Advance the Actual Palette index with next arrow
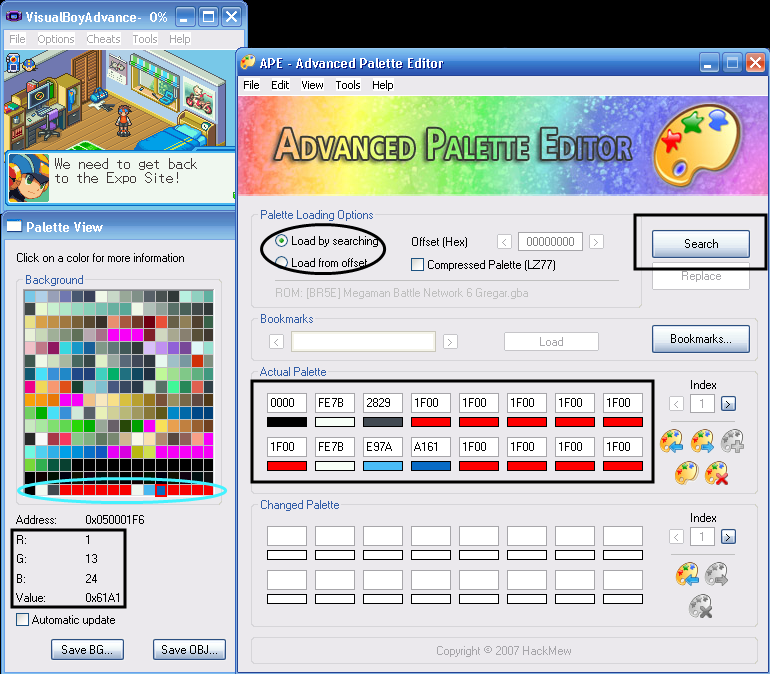This screenshot has width=770, height=674. tap(728, 403)
